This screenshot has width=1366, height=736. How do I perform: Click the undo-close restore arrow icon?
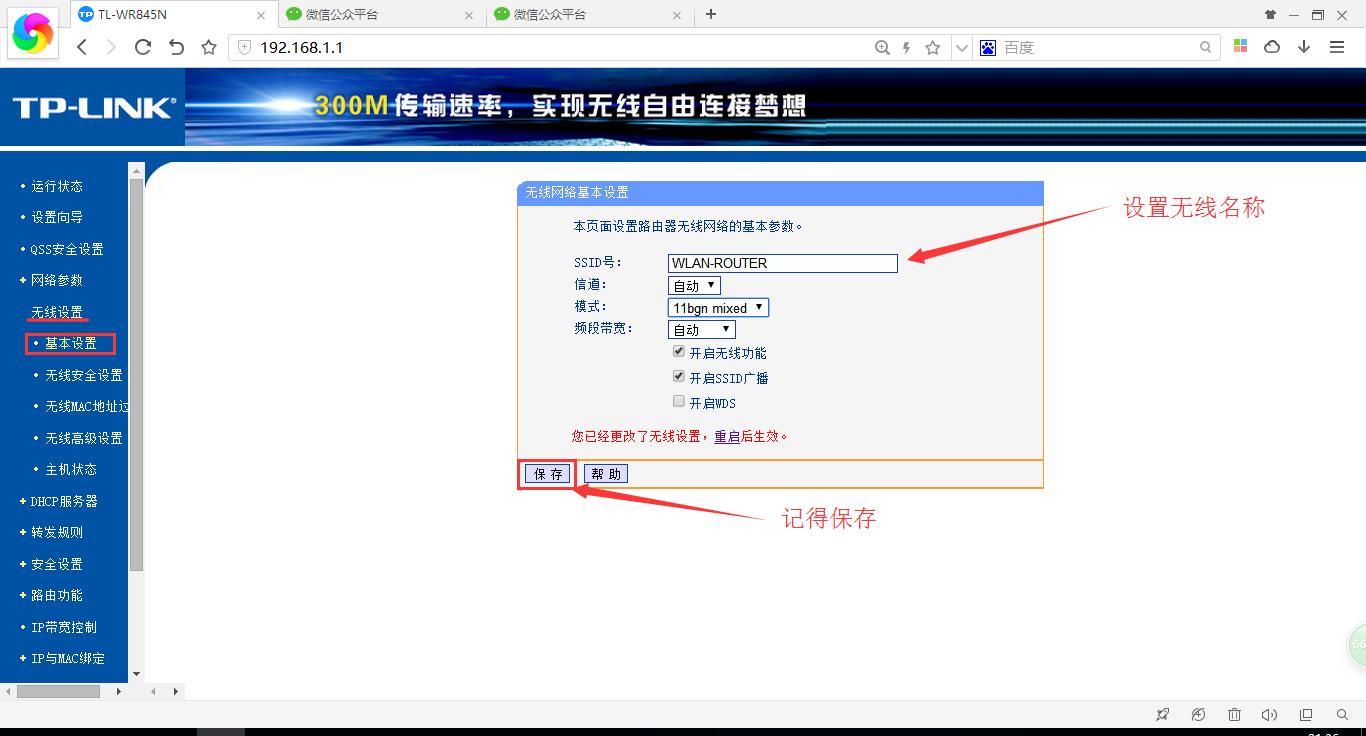[176, 47]
